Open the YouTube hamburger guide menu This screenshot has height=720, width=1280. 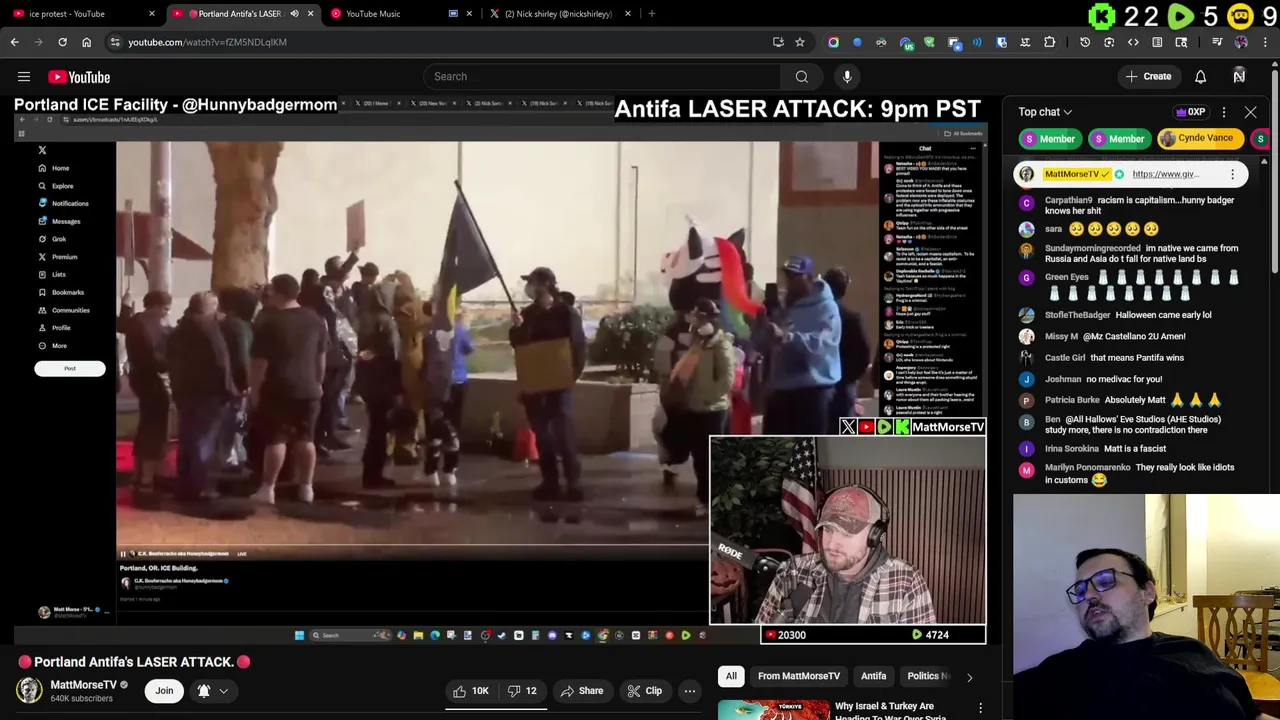click(x=24, y=77)
